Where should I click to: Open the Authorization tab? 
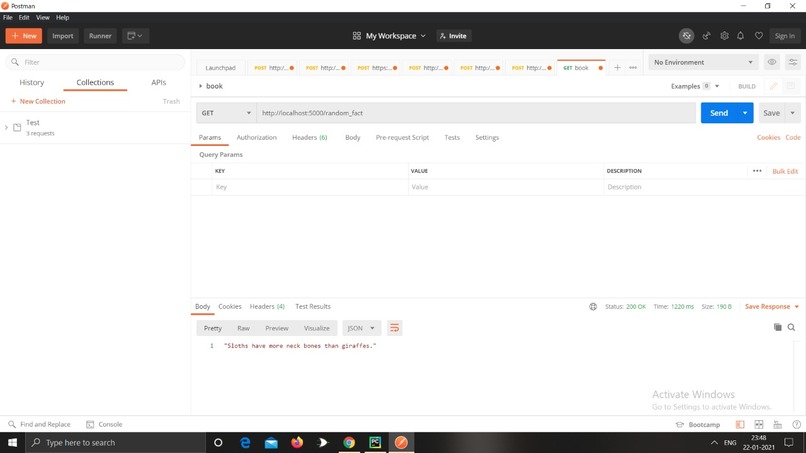[x=257, y=138]
